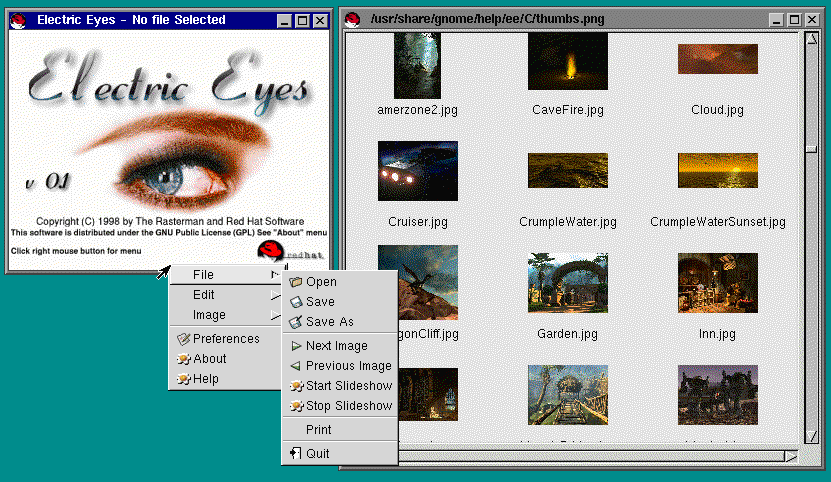
Task: Minimize the Electric Eyes window
Action: point(285,21)
